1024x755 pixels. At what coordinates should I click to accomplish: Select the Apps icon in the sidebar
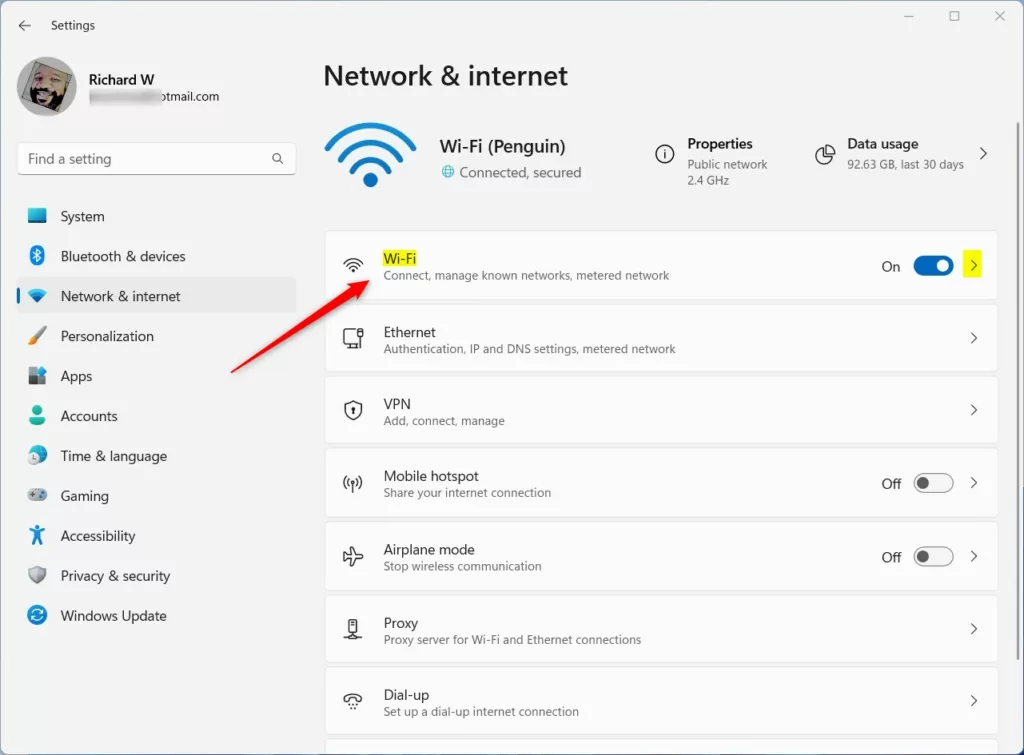tap(37, 376)
